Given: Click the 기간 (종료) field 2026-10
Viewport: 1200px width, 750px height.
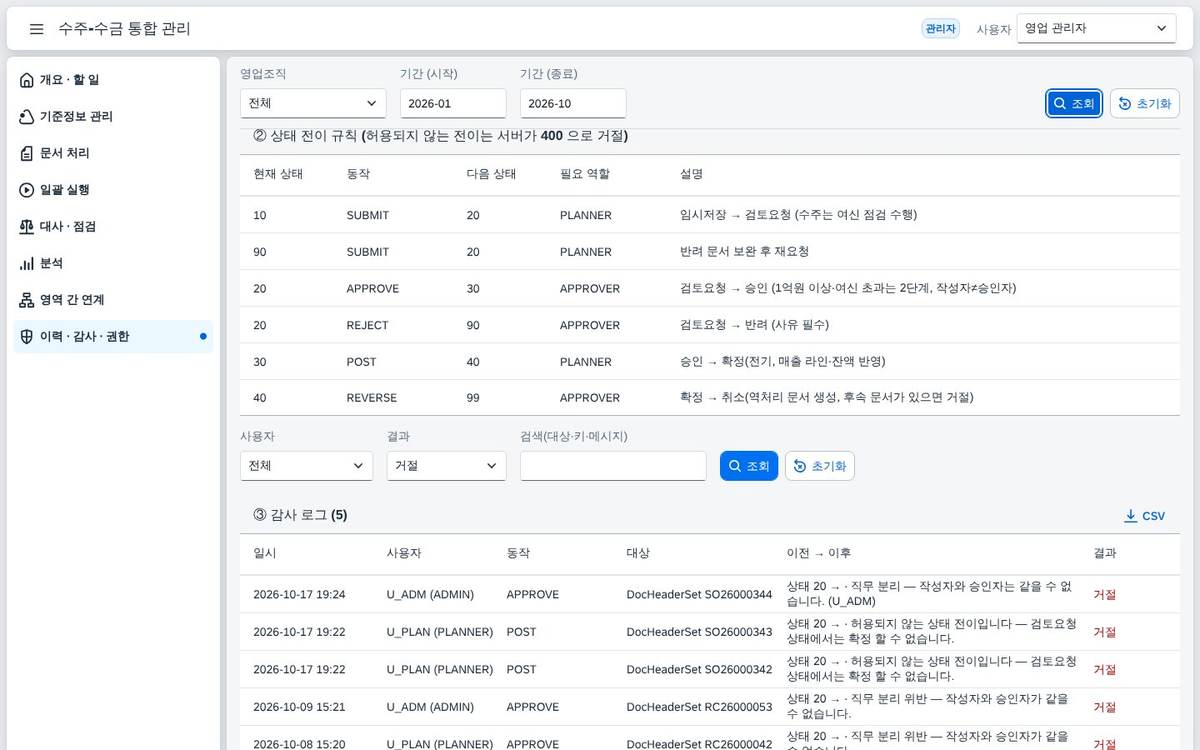Looking at the screenshot, I should click(x=573, y=104).
